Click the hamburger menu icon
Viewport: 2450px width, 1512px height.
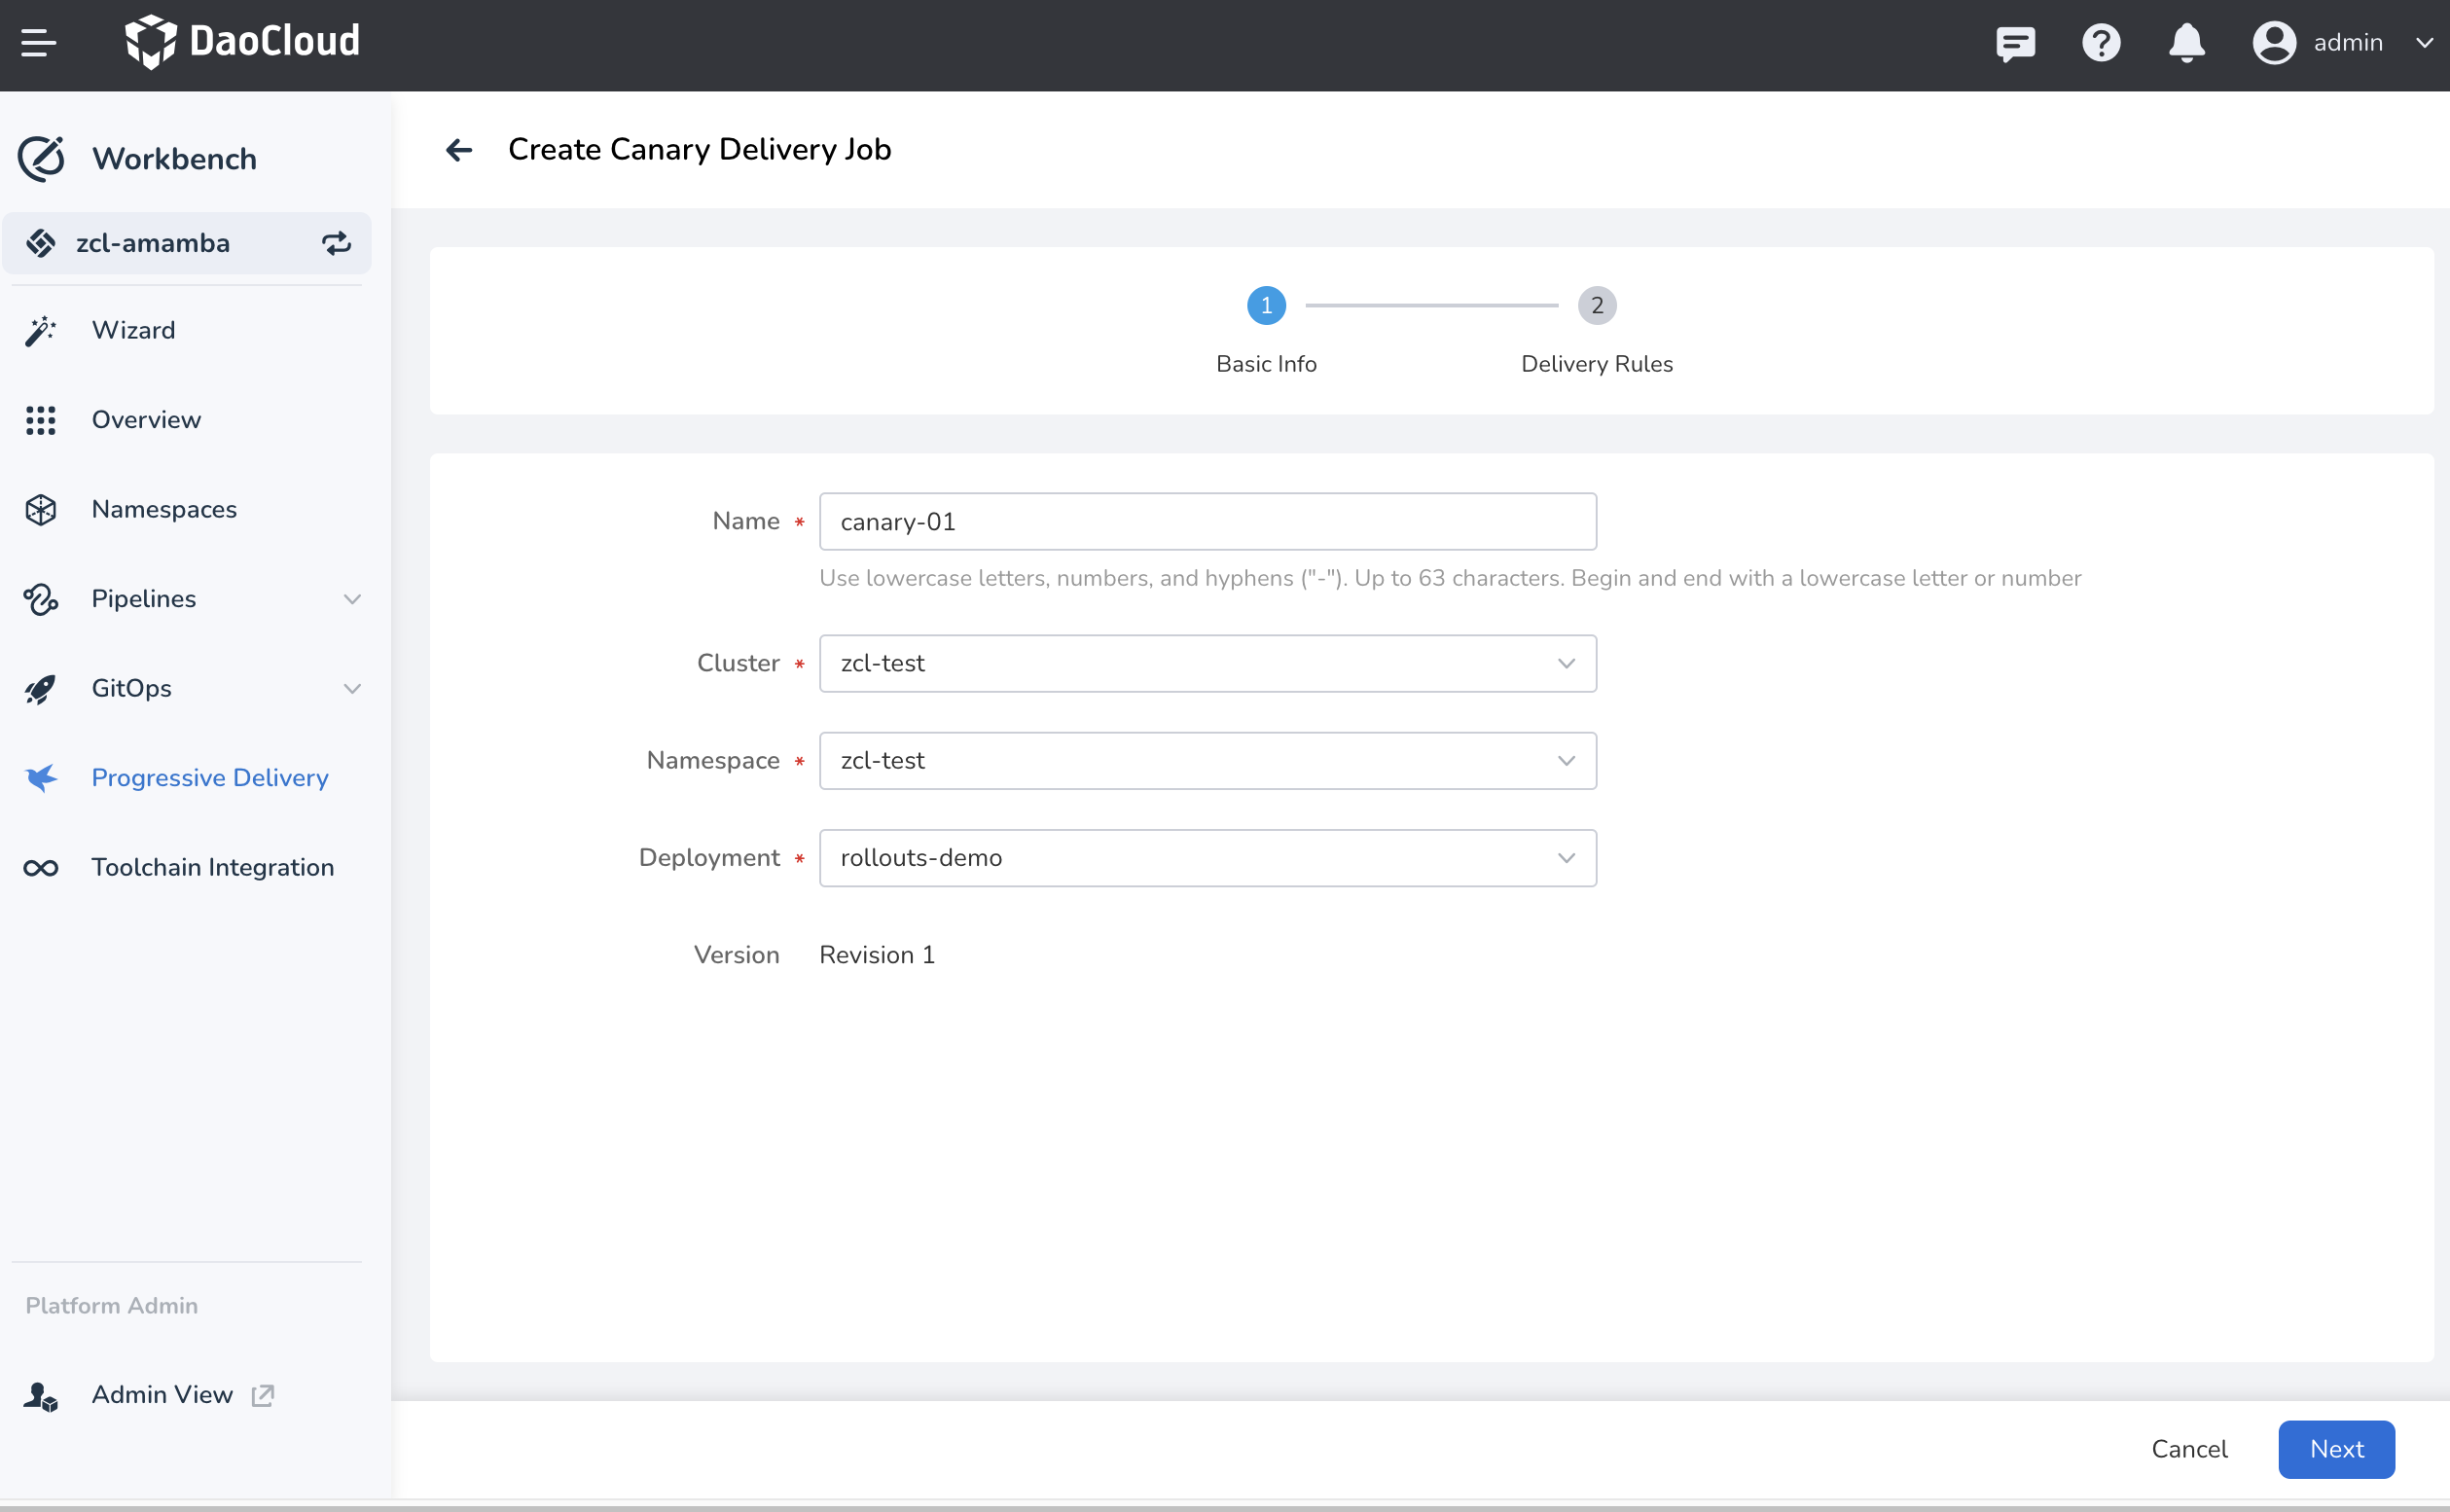[38, 43]
